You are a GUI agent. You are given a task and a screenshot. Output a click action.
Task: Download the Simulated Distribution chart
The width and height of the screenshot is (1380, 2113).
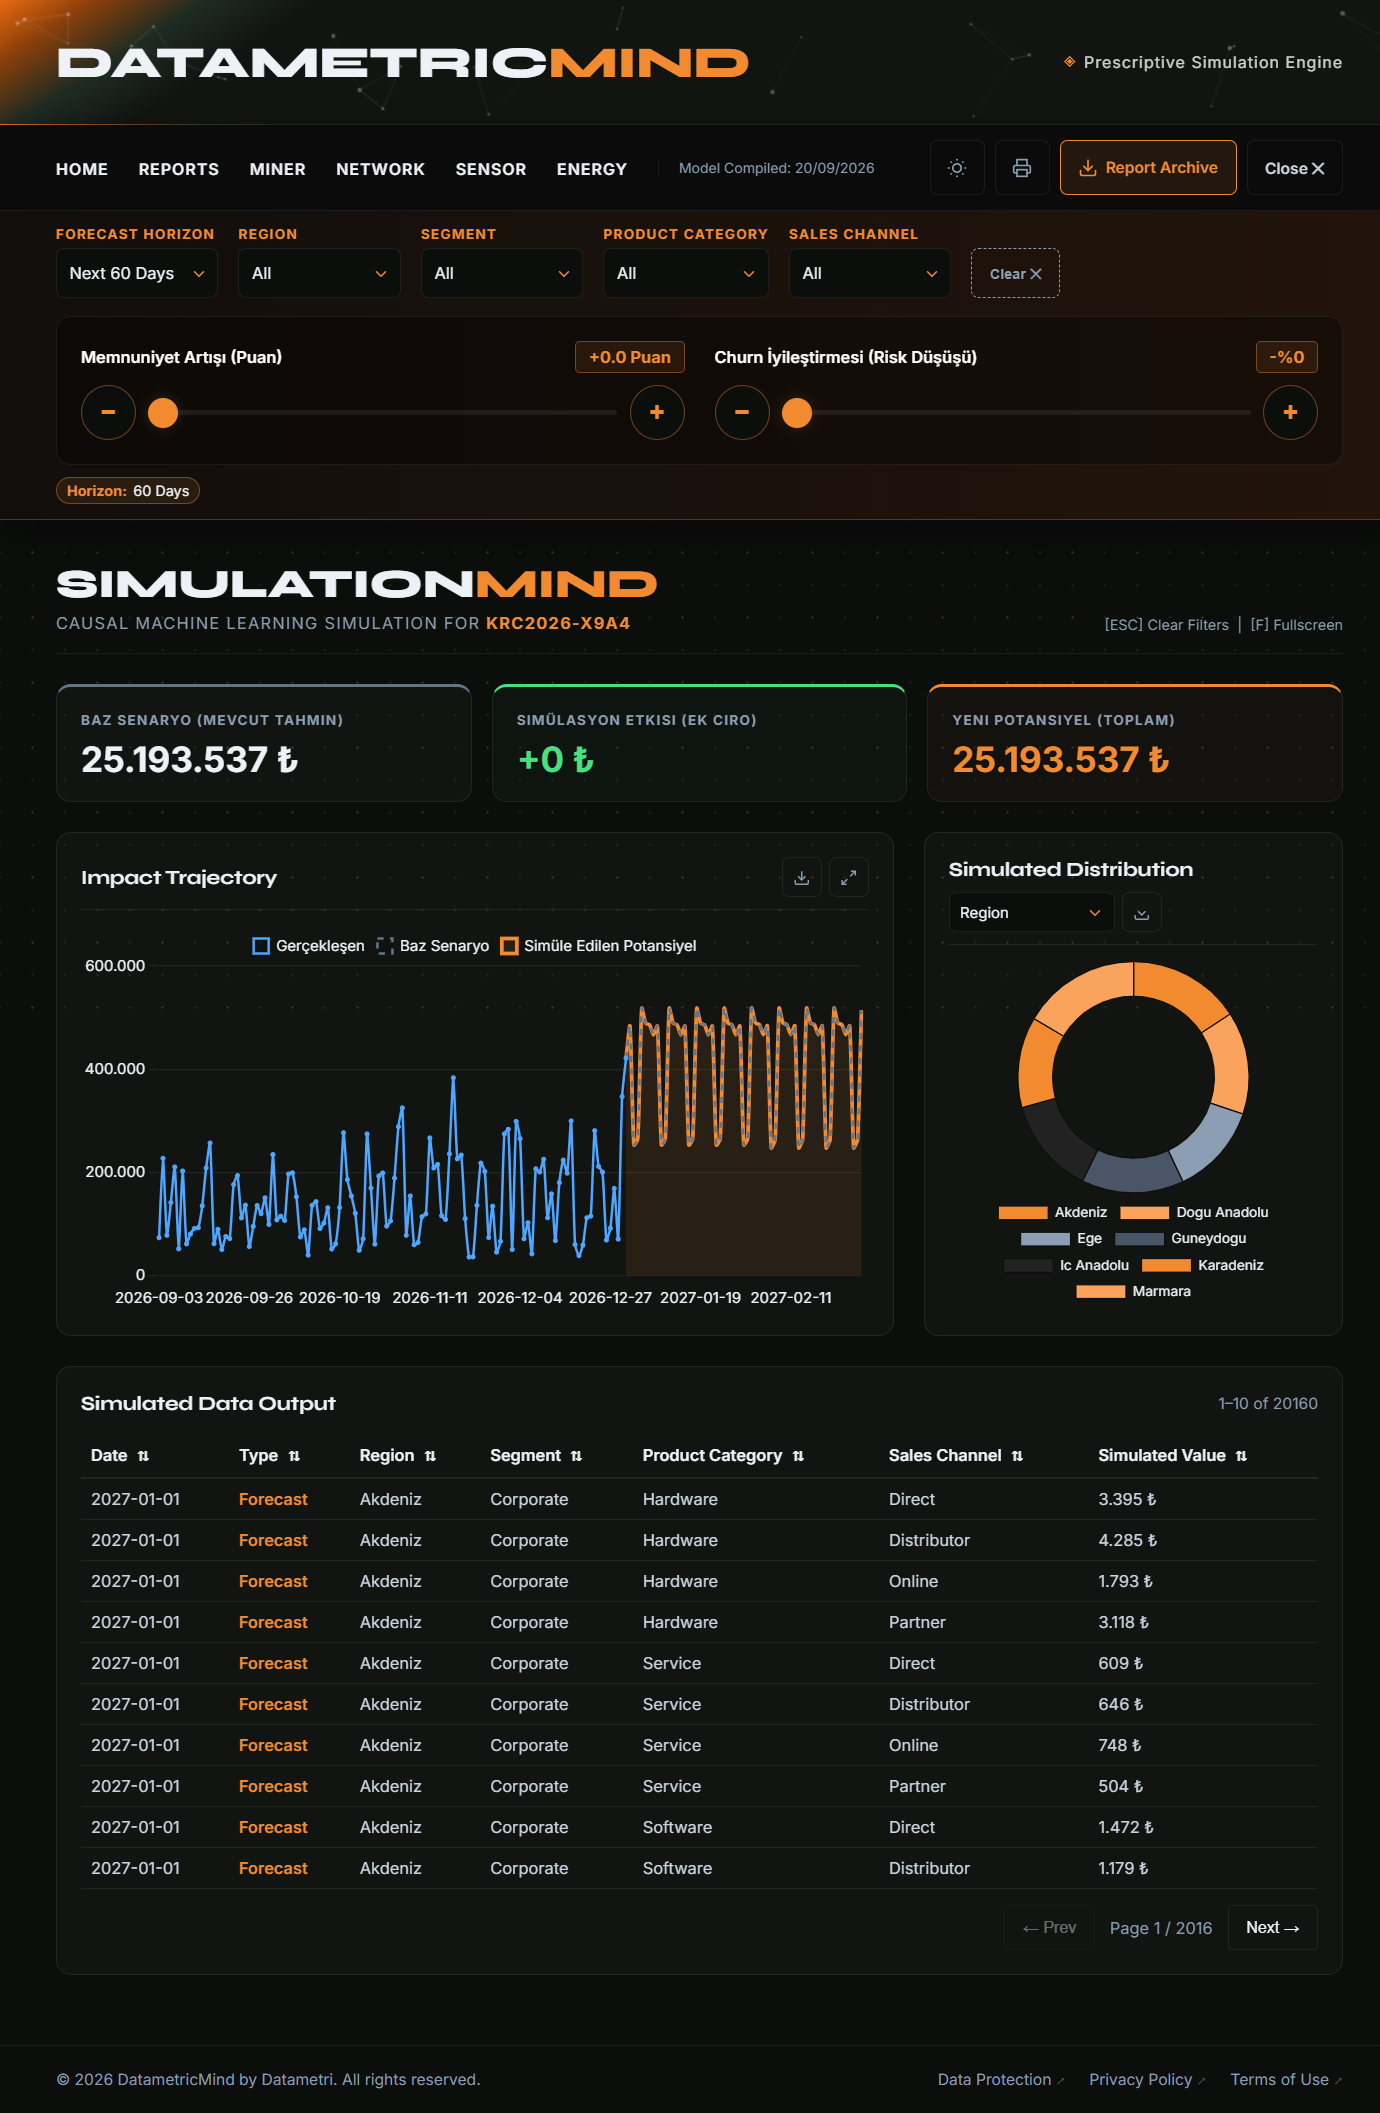click(1142, 913)
